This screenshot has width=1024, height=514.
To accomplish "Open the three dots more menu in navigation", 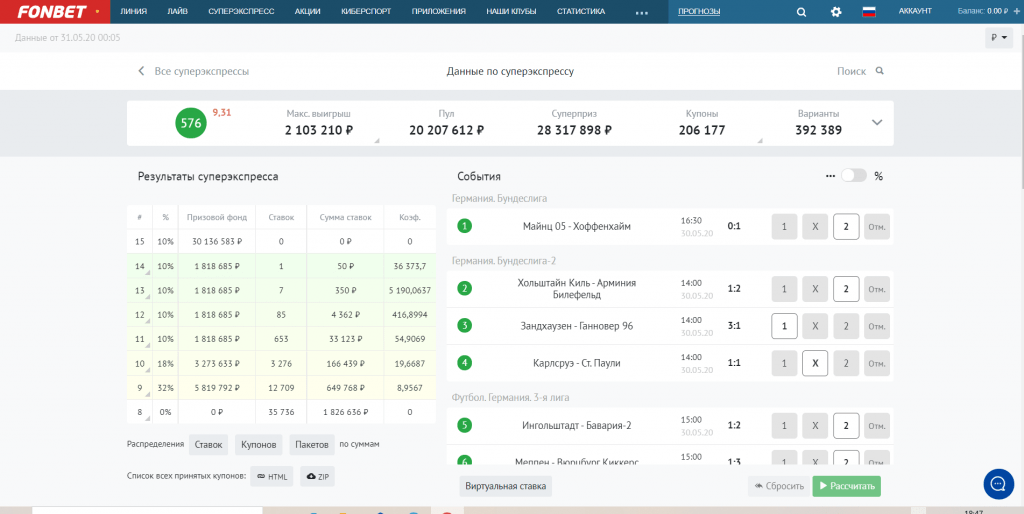I will [x=641, y=12].
